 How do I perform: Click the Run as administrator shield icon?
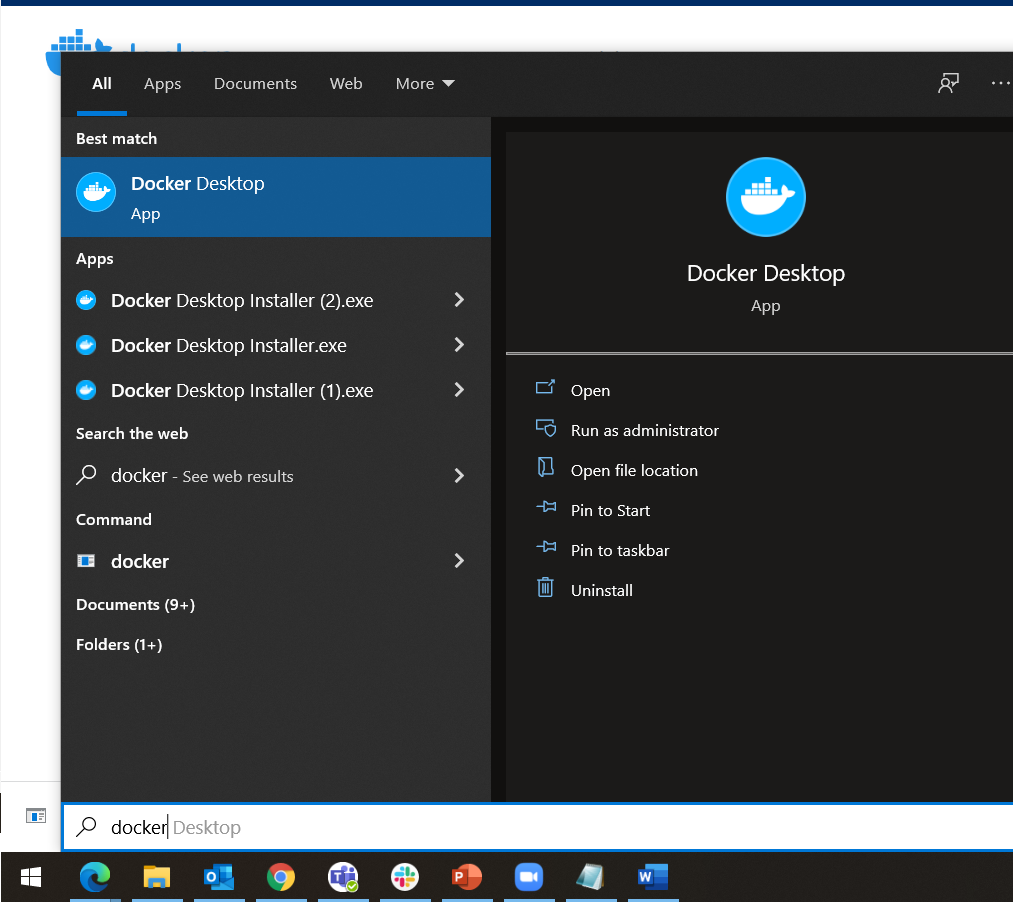(x=546, y=428)
